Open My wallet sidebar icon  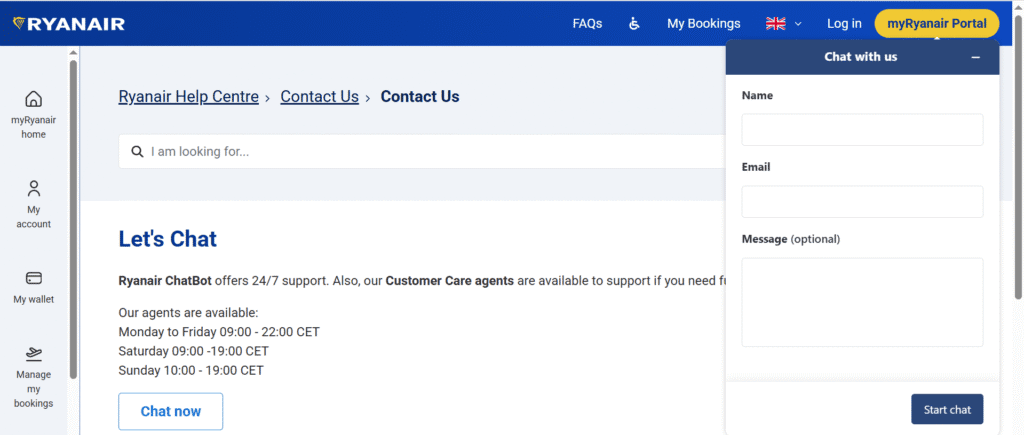pyautogui.click(x=33, y=278)
